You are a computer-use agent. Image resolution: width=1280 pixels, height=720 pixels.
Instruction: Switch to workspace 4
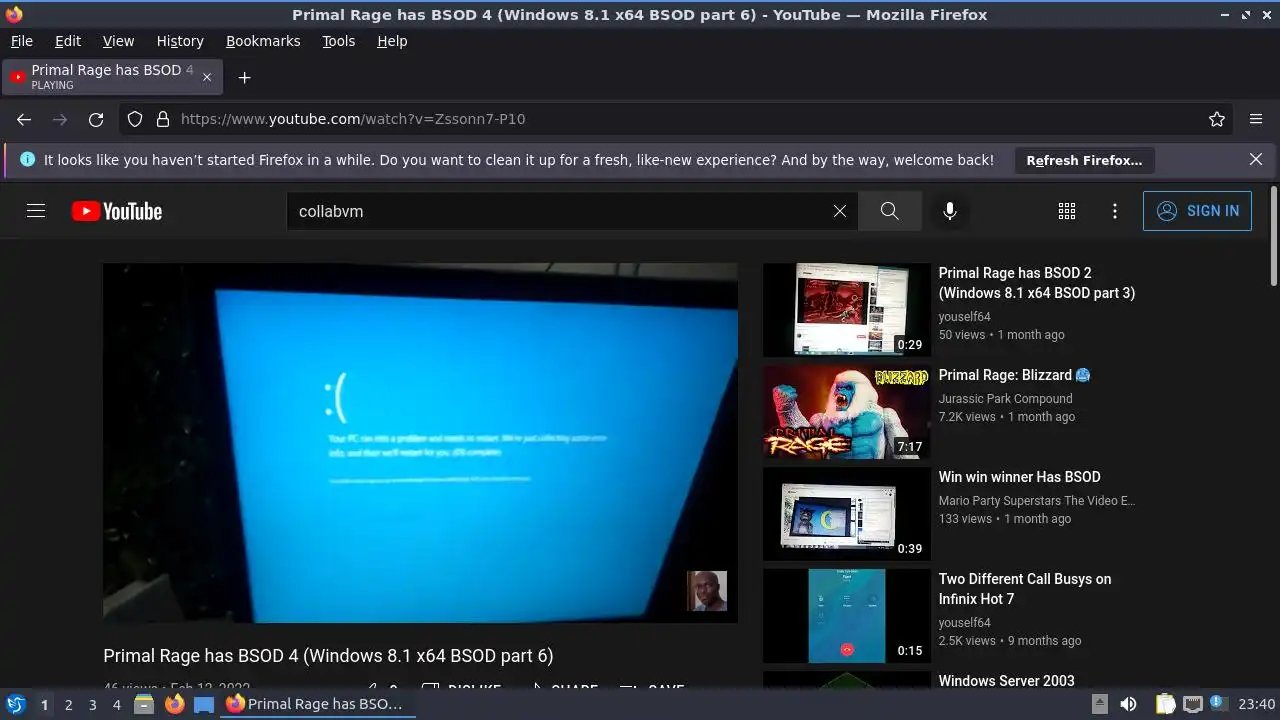[116, 704]
